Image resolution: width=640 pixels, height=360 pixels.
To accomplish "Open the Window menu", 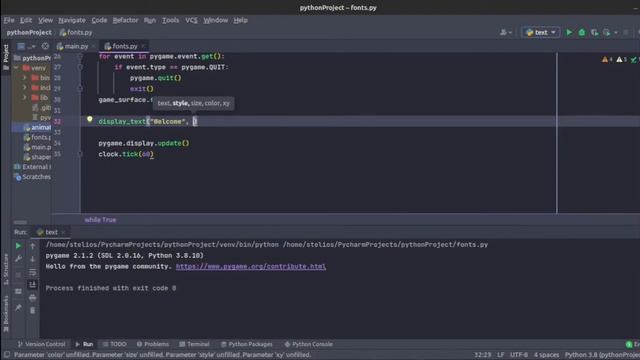I will click(216, 20).
